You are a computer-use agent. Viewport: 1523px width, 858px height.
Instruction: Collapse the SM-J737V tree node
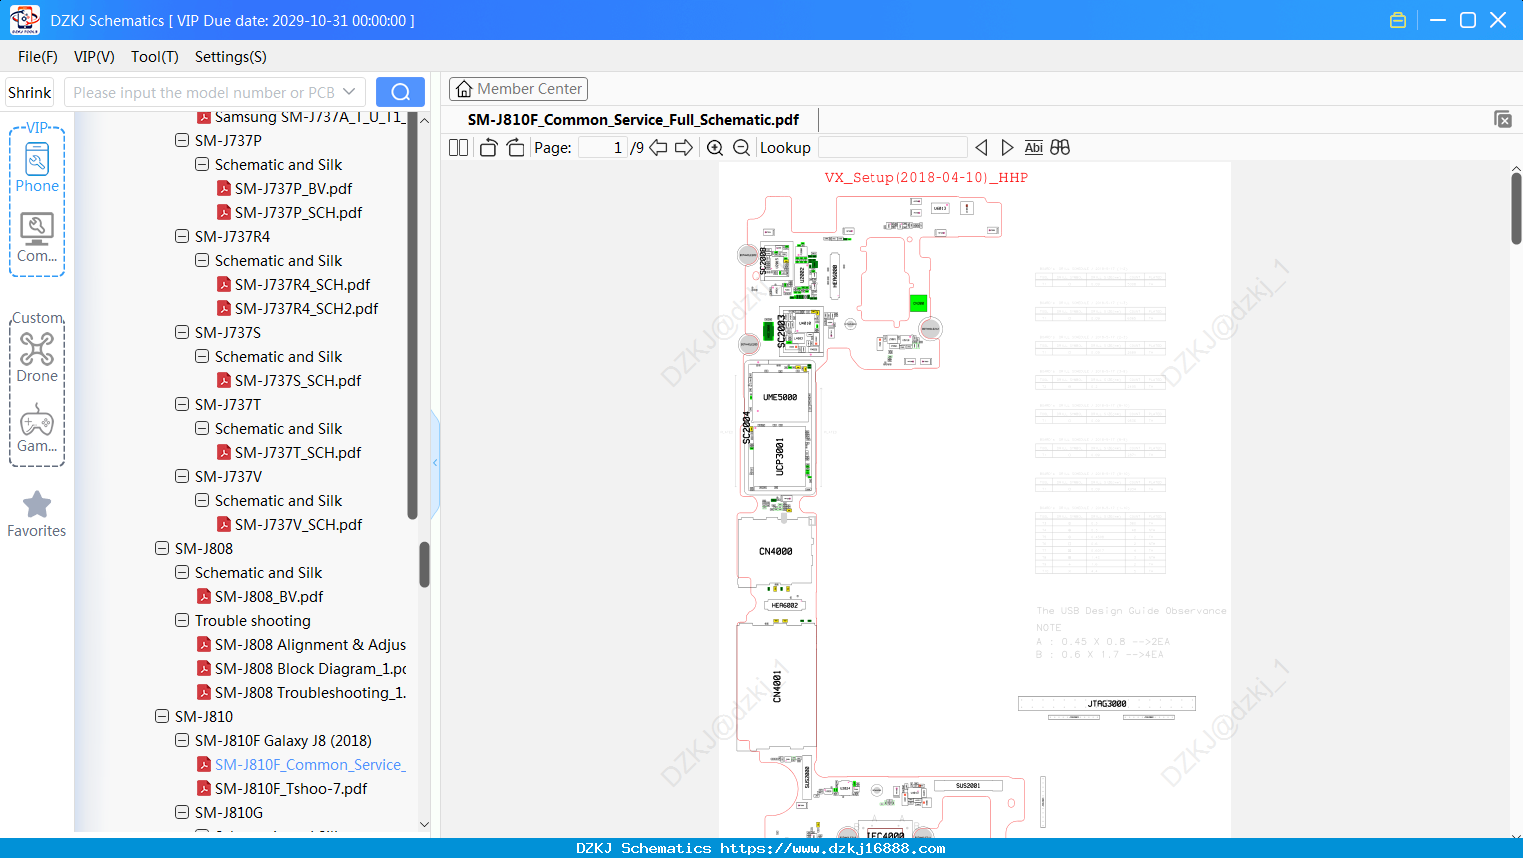[x=182, y=477]
